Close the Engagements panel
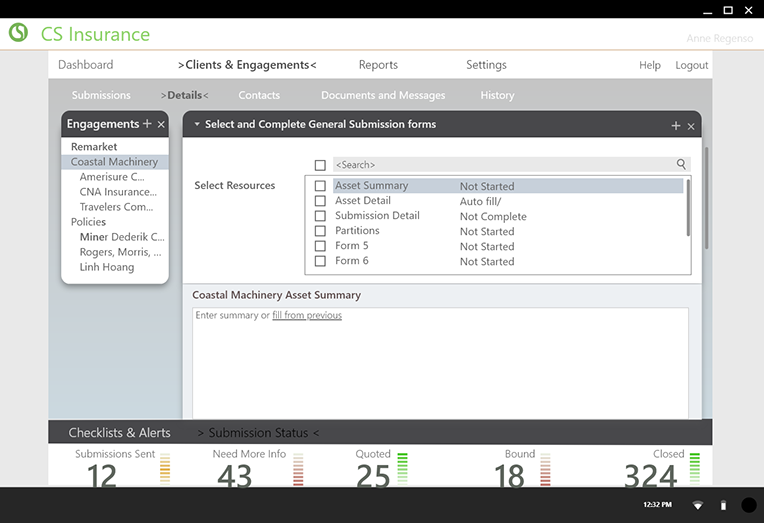The height and width of the screenshot is (523, 764). click(161, 125)
